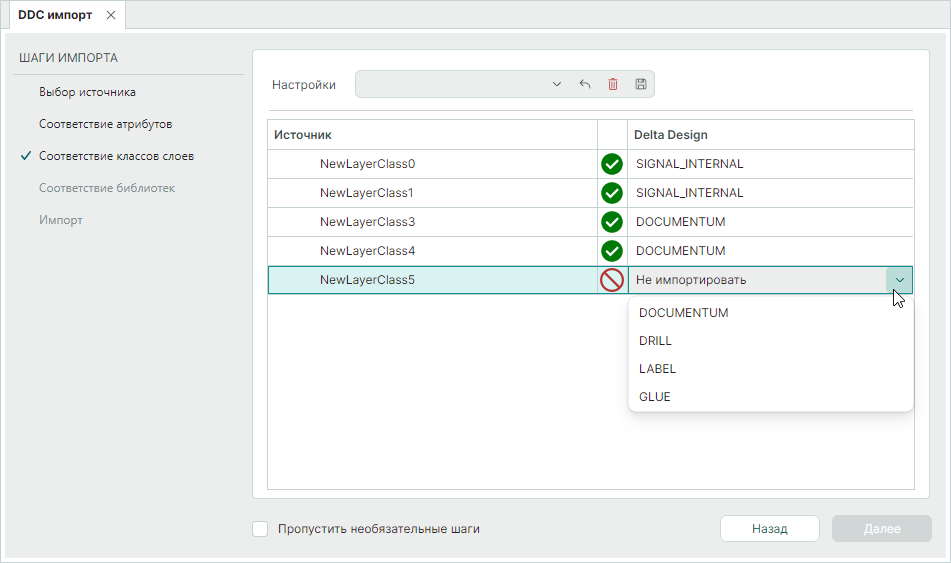Viewport: 951px width, 563px height.
Task: Click the save floppy disk icon
Action: click(x=641, y=85)
